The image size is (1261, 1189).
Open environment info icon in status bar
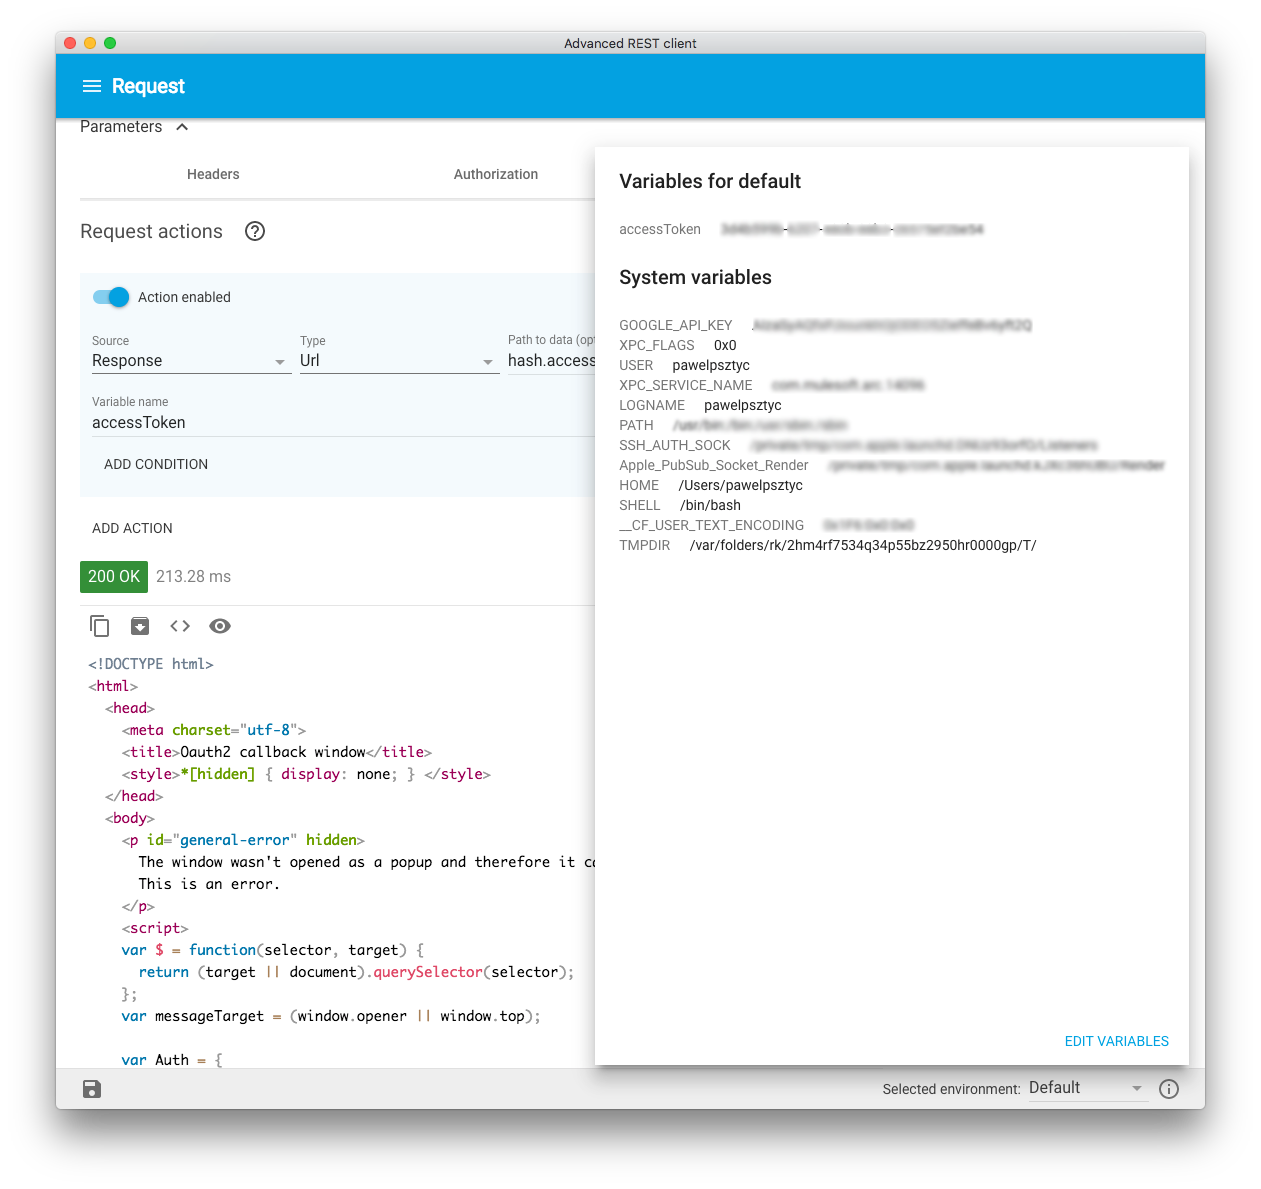click(x=1169, y=1089)
